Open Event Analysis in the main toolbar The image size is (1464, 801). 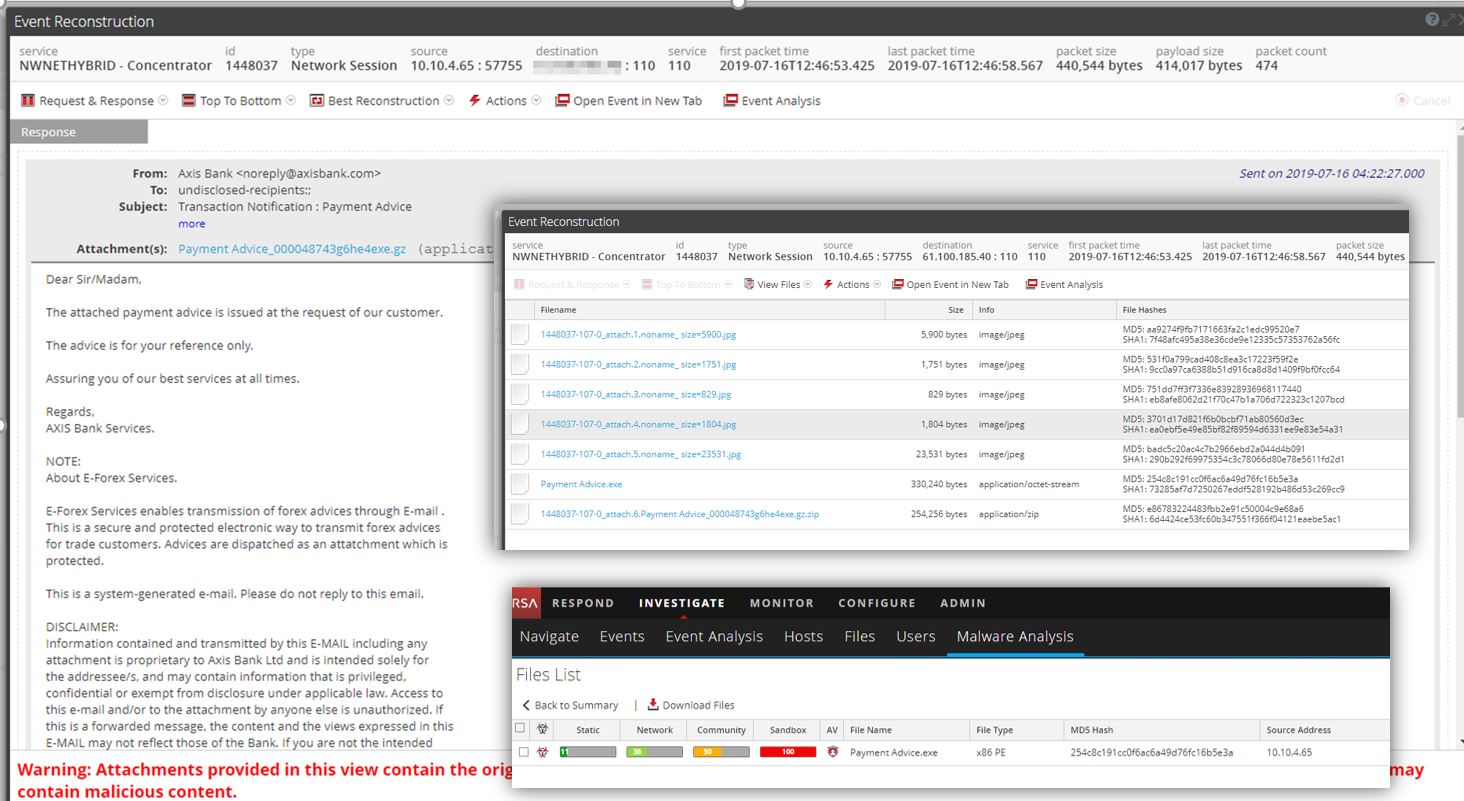click(x=771, y=101)
